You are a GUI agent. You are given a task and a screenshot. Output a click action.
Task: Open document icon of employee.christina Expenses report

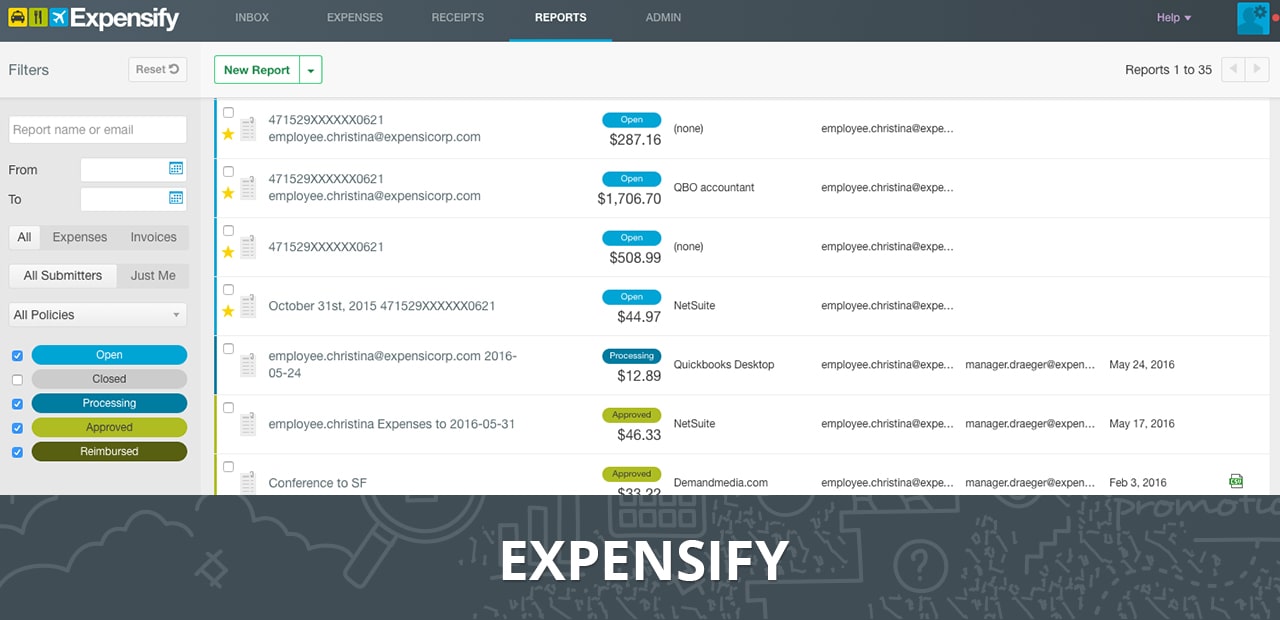[248, 424]
